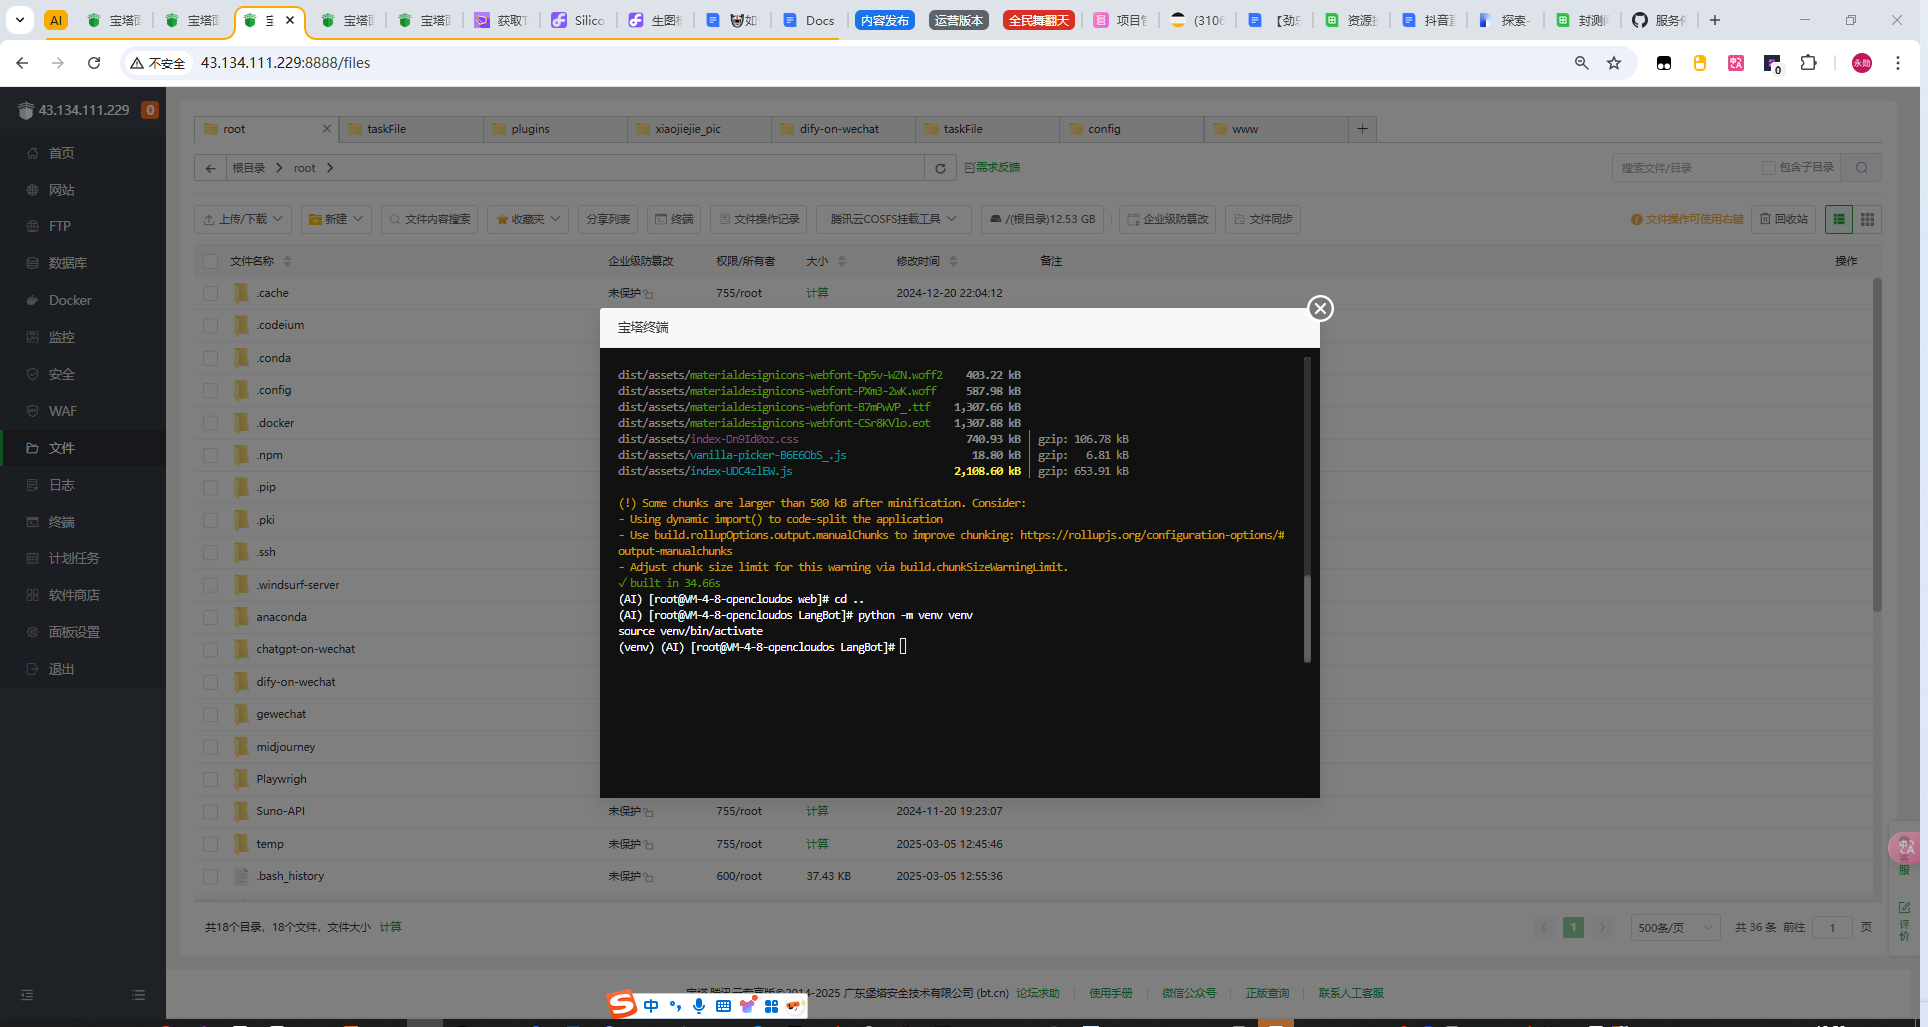The width and height of the screenshot is (1928, 1027).
Task: Open the 使用手册 footer link
Action: [x=1111, y=993]
